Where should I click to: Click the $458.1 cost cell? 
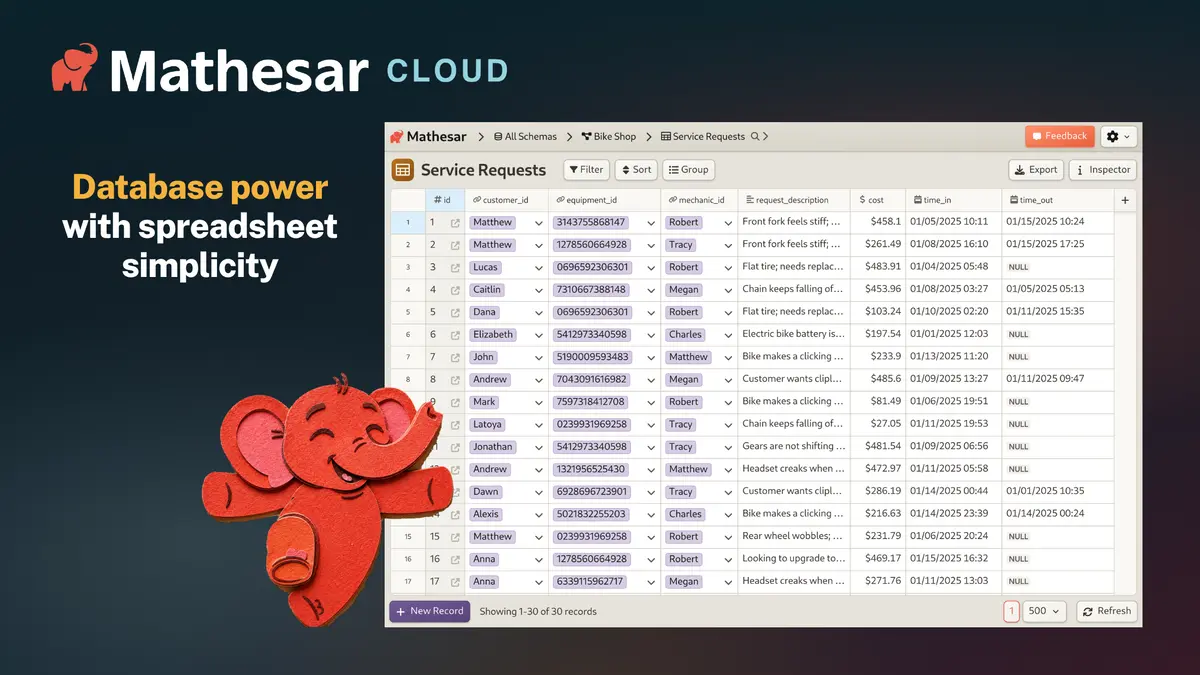click(878, 222)
